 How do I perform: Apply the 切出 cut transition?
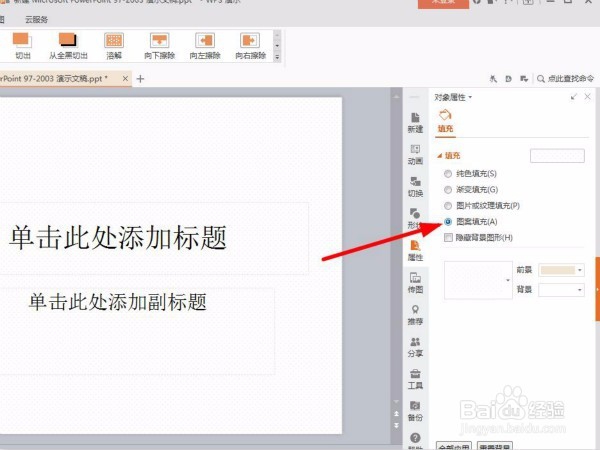click(x=22, y=46)
